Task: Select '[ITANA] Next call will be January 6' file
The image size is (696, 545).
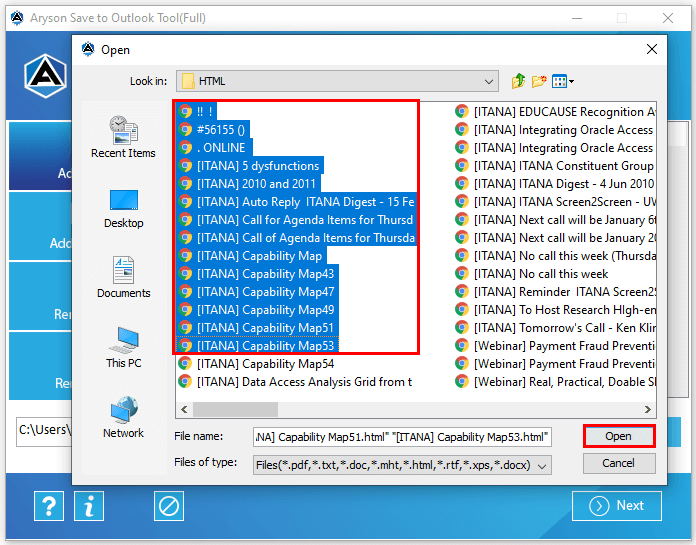Action: tap(555, 220)
